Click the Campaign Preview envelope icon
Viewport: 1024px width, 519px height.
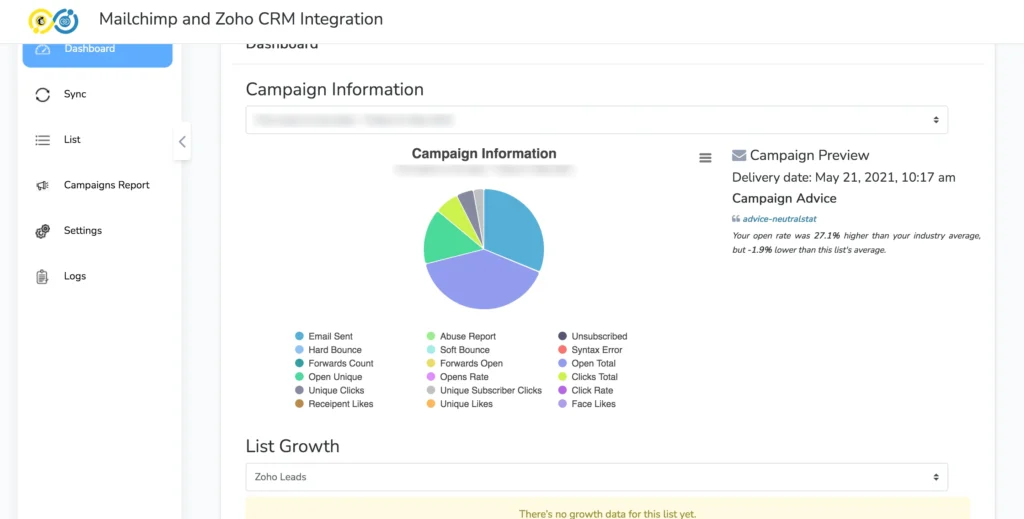click(x=739, y=155)
